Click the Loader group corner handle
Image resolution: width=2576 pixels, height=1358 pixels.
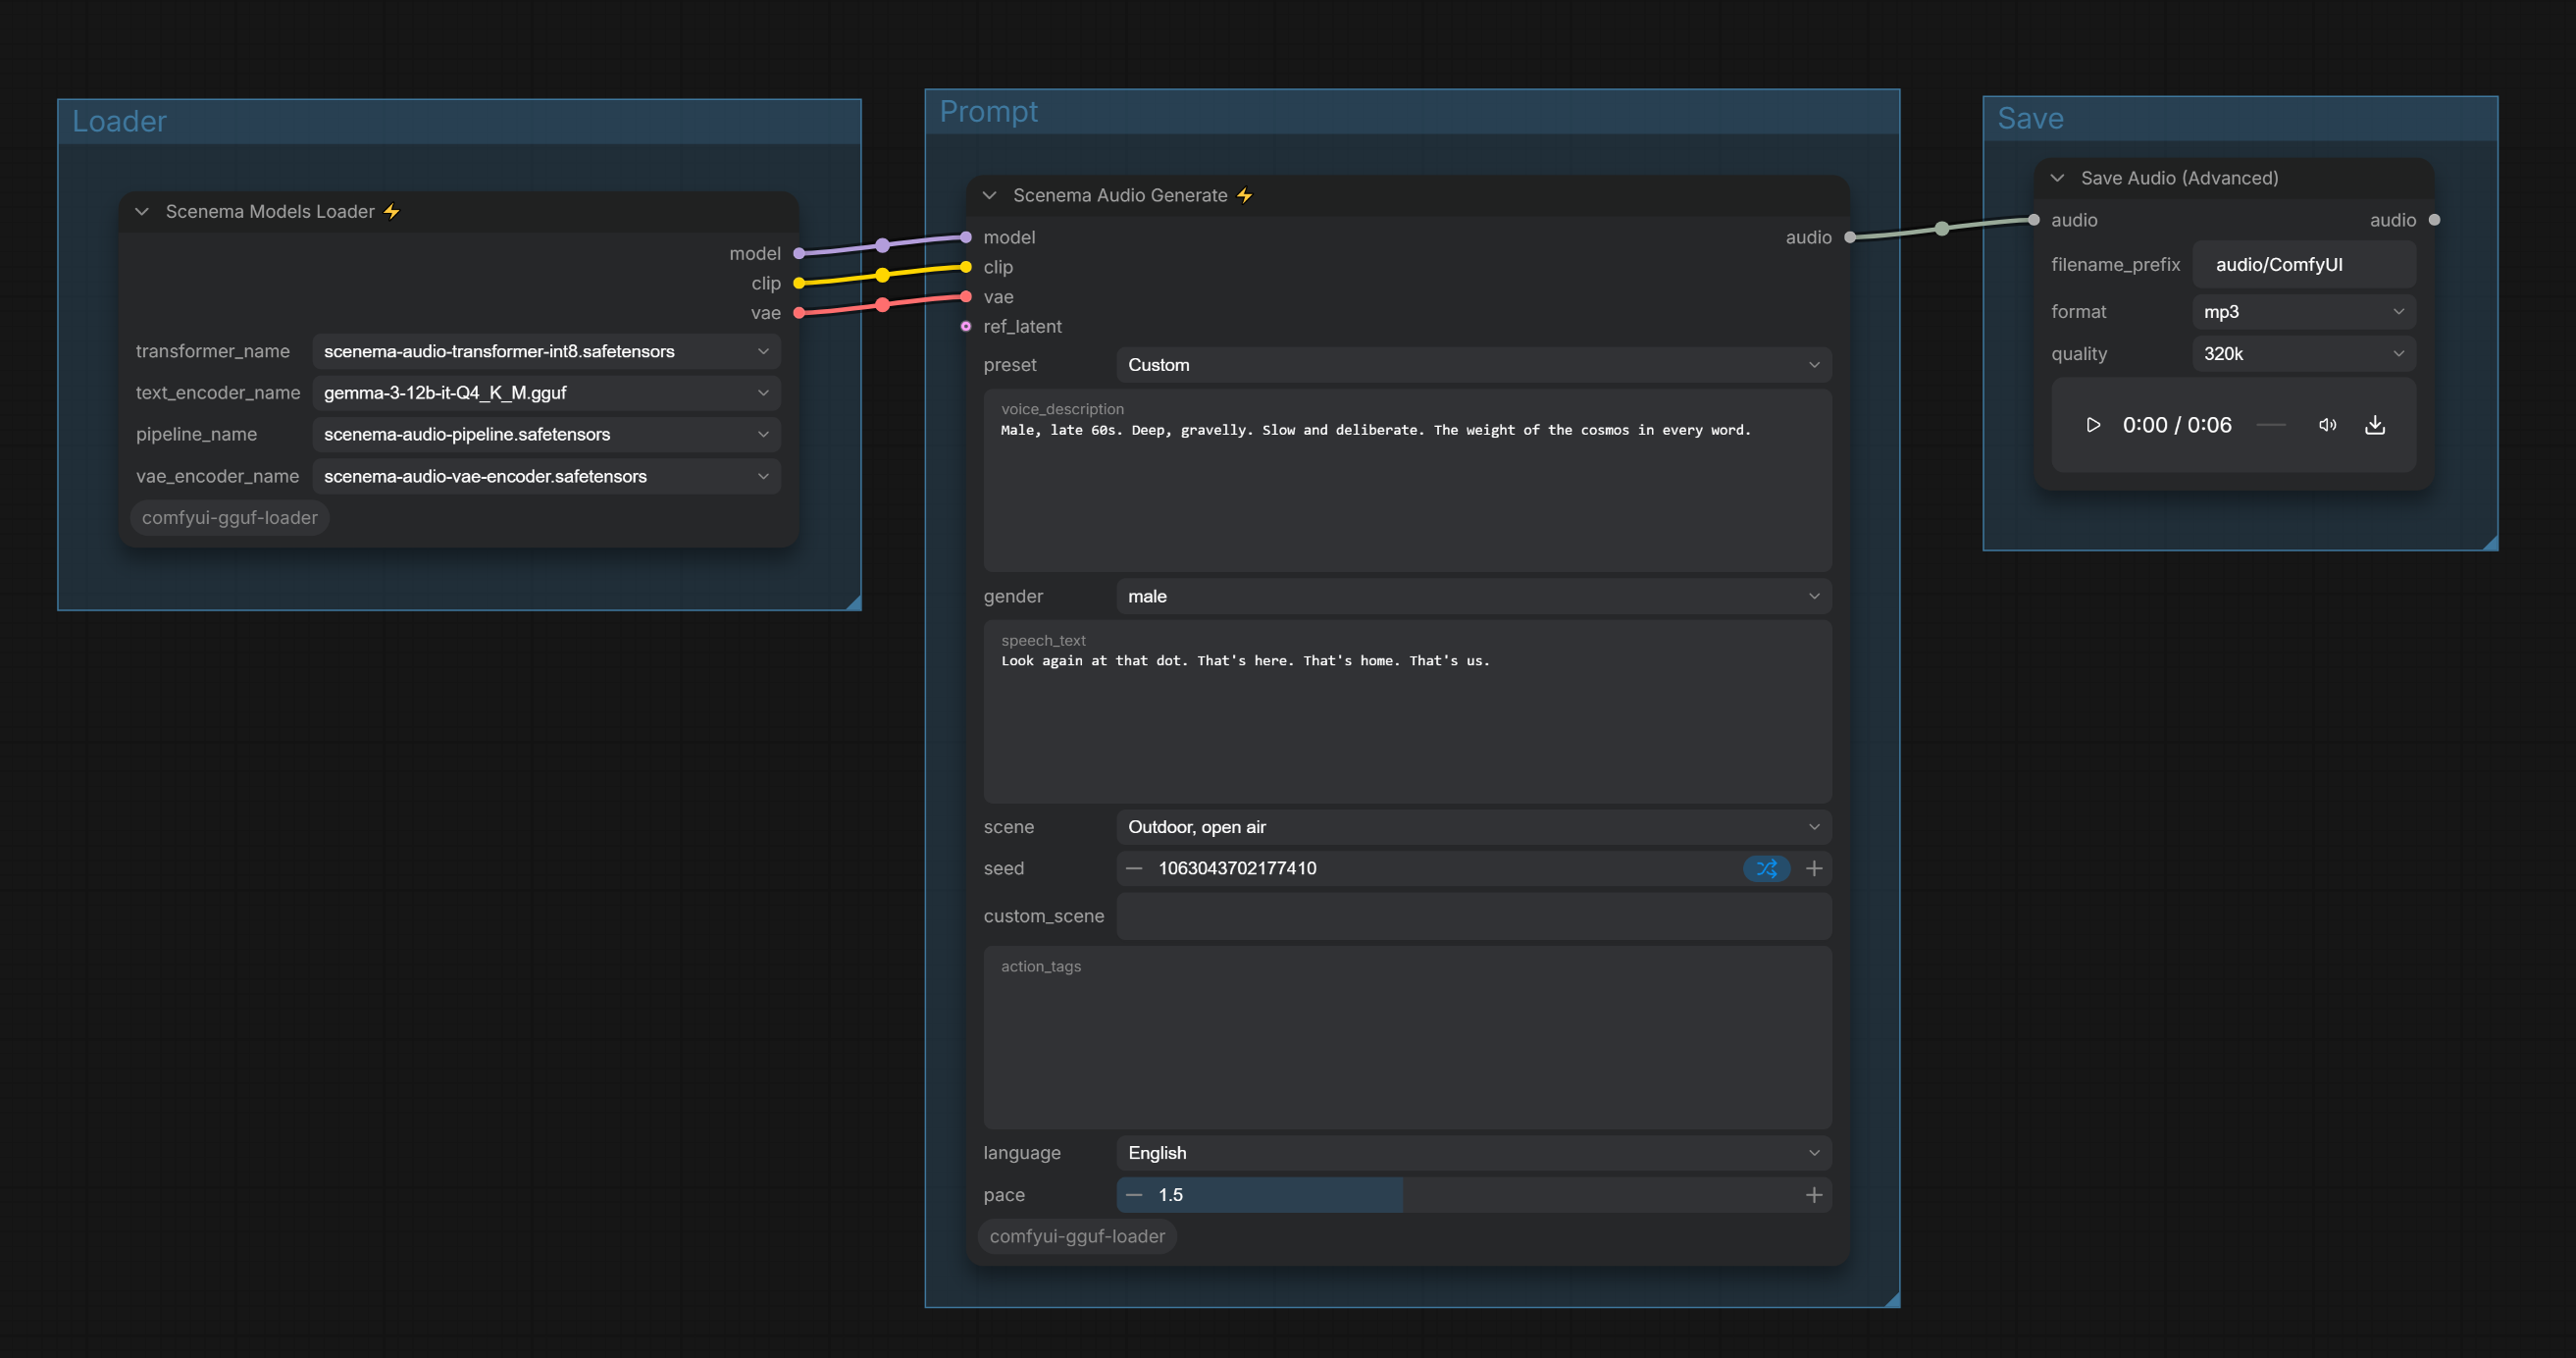point(853,602)
